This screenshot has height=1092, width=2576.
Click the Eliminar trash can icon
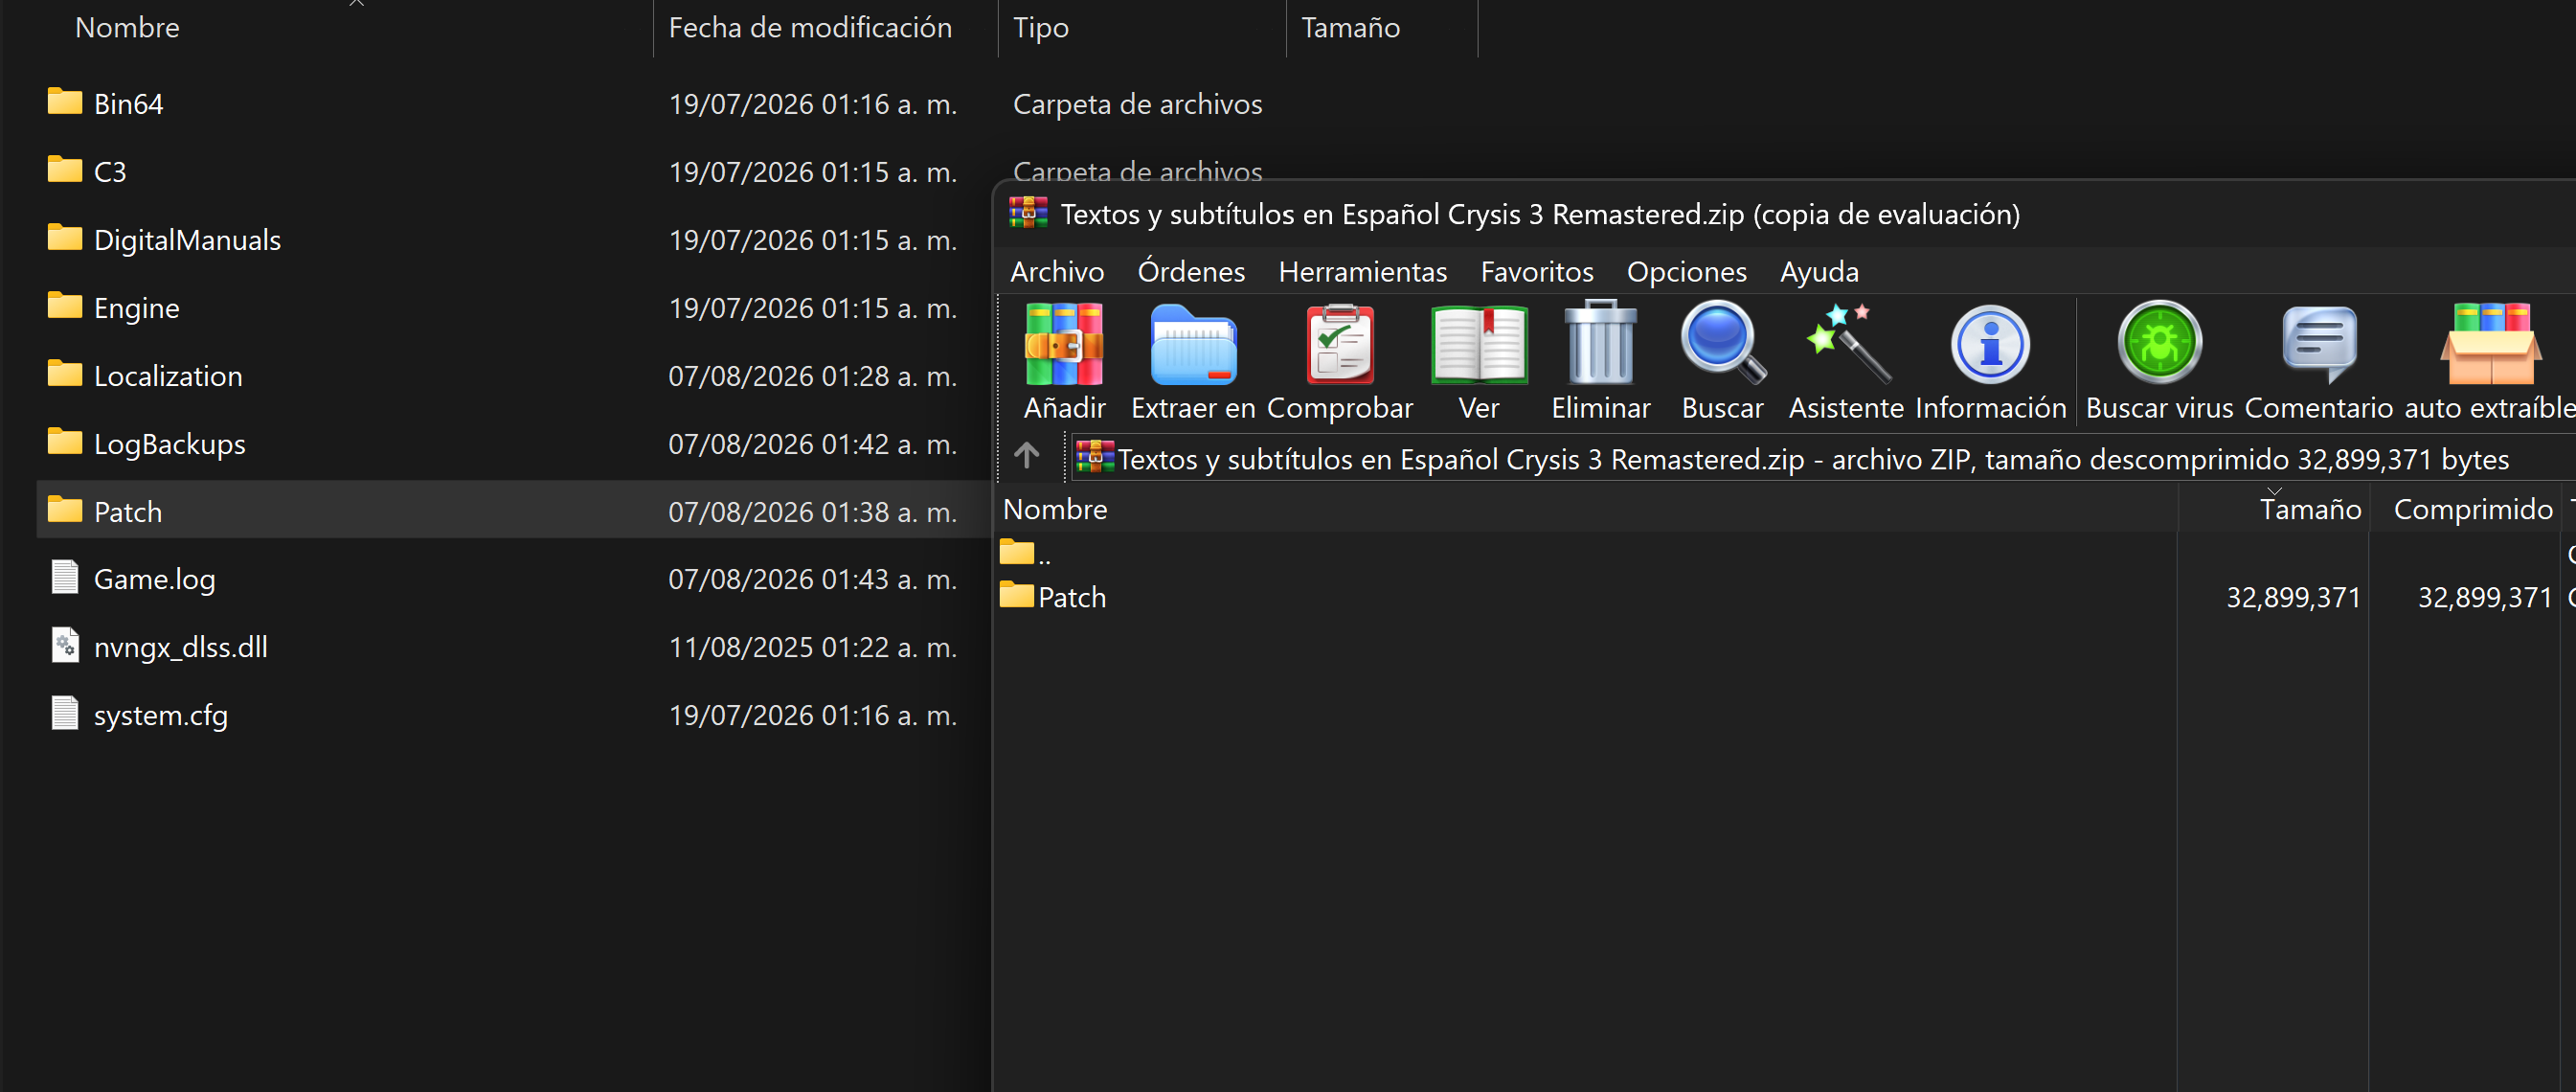pyautogui.click(x=1601, y=343)
